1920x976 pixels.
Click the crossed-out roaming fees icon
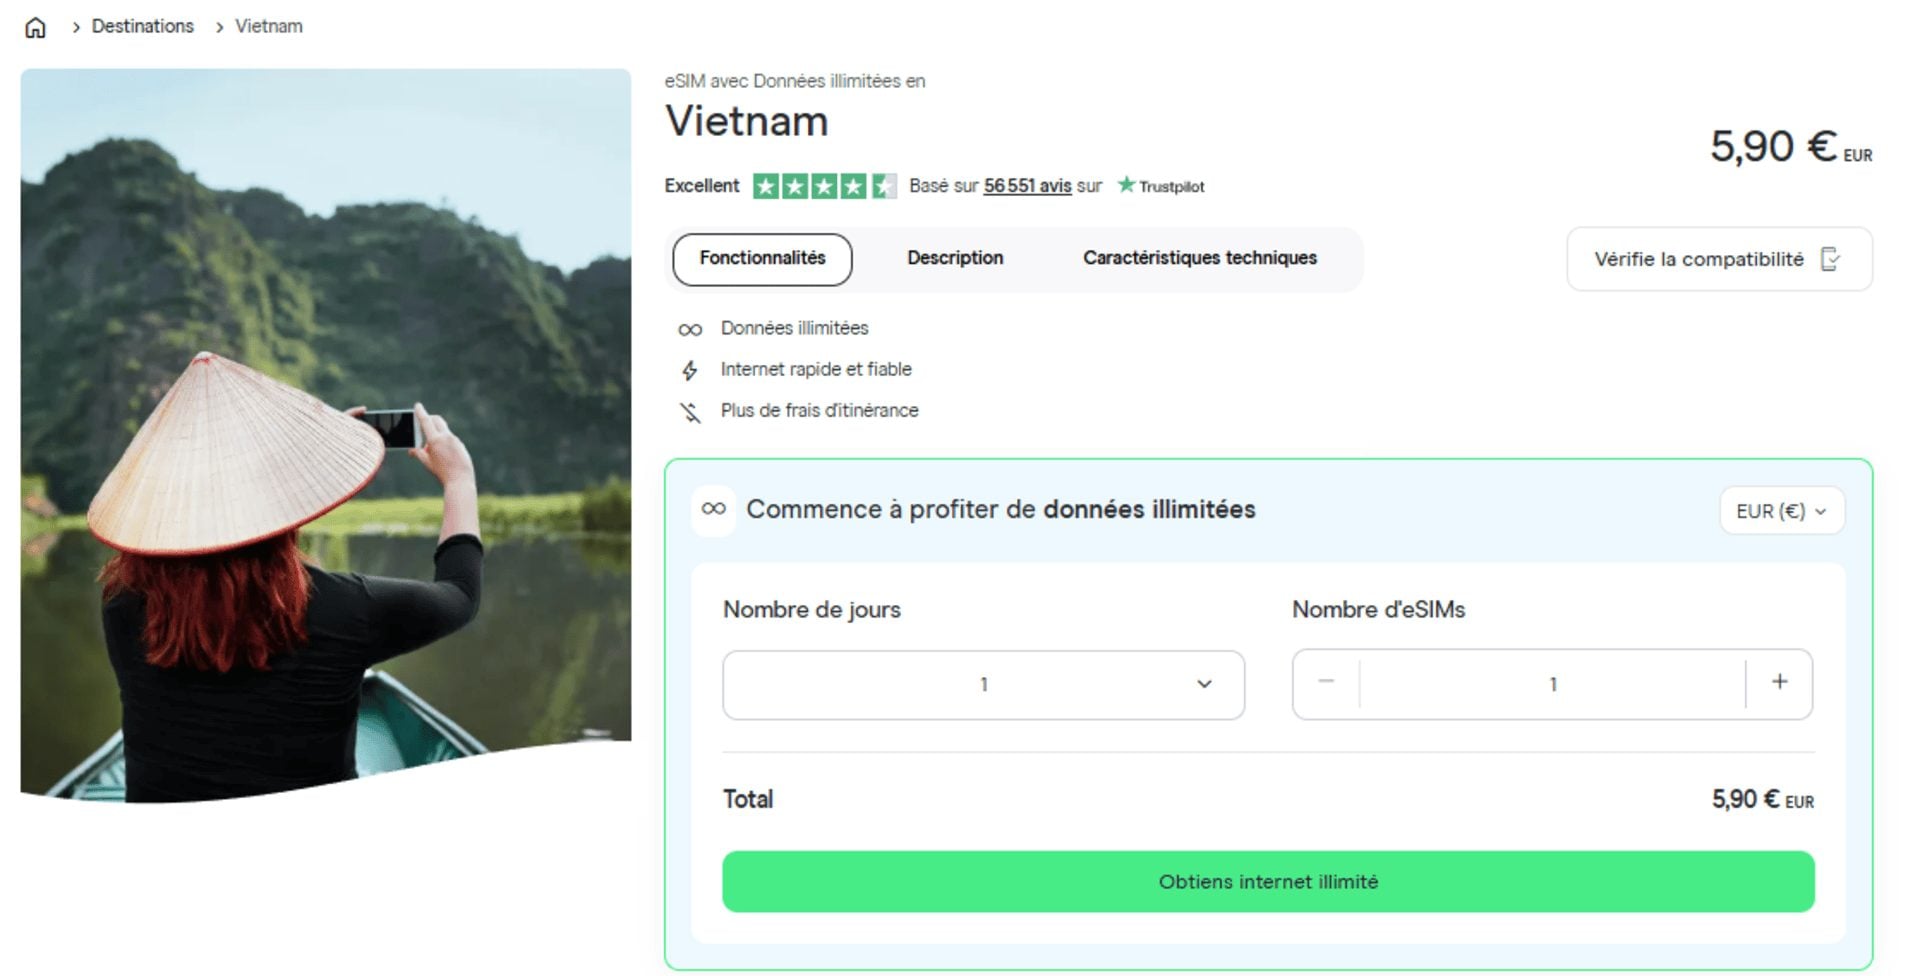tap(689, 410)
